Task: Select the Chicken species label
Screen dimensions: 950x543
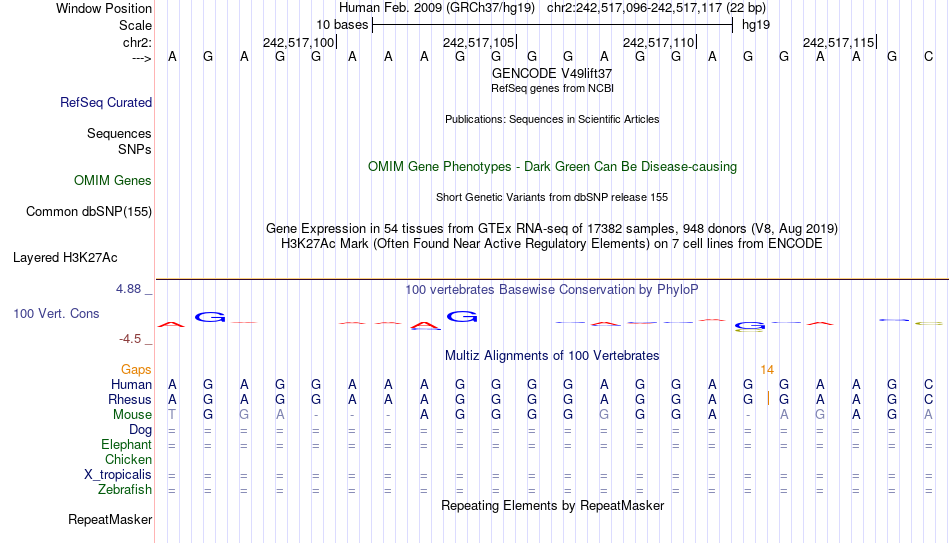Action: point(128,460)
